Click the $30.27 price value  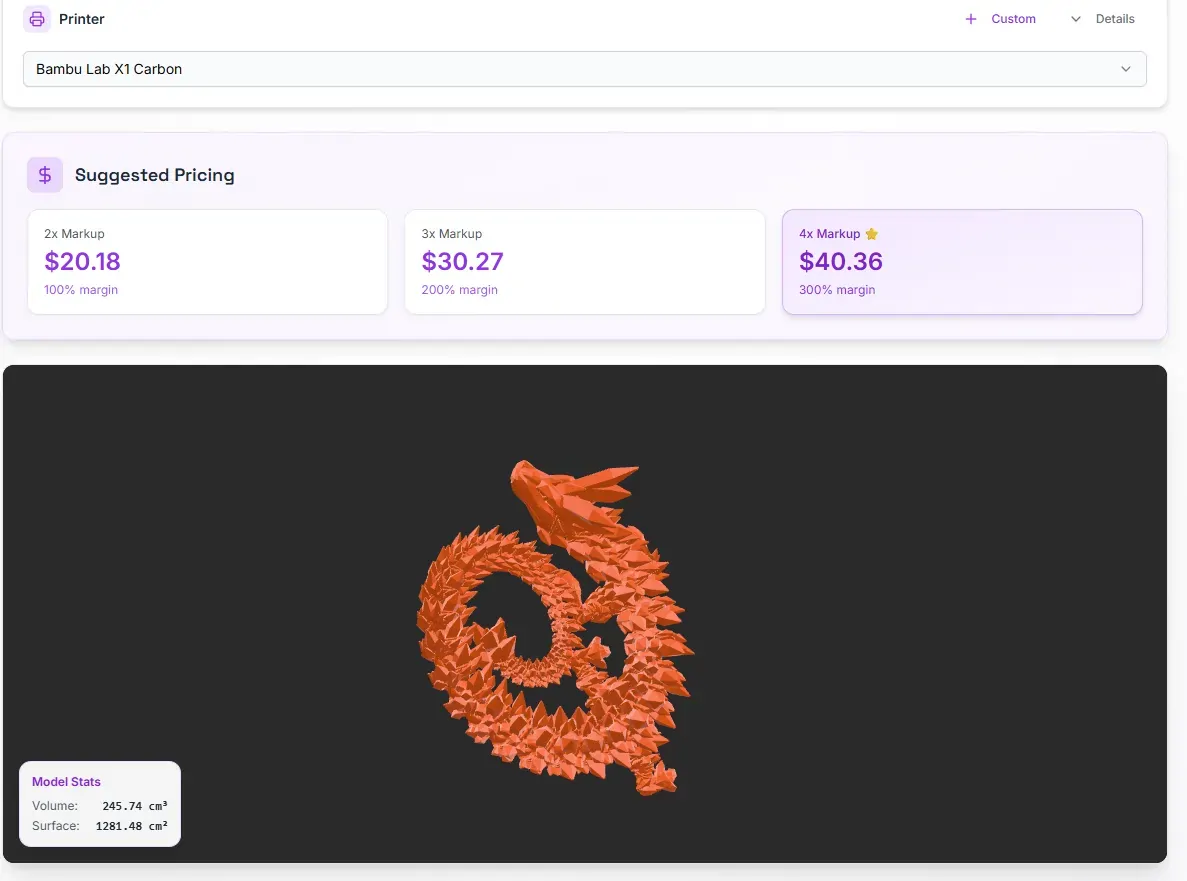click(x=462, y=262)
